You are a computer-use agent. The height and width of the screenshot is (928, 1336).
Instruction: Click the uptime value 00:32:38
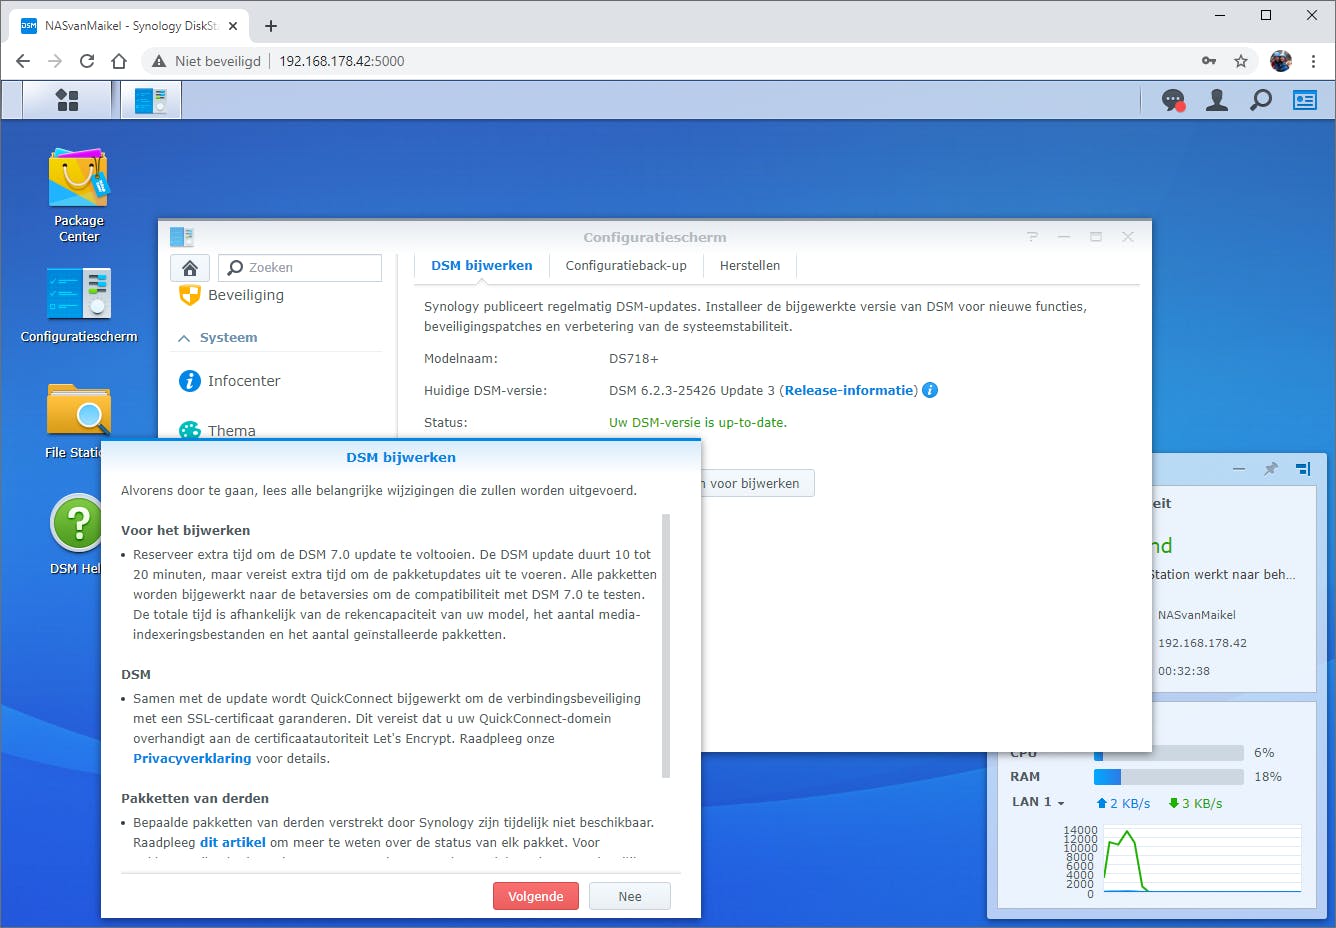tap(1184, 671)
